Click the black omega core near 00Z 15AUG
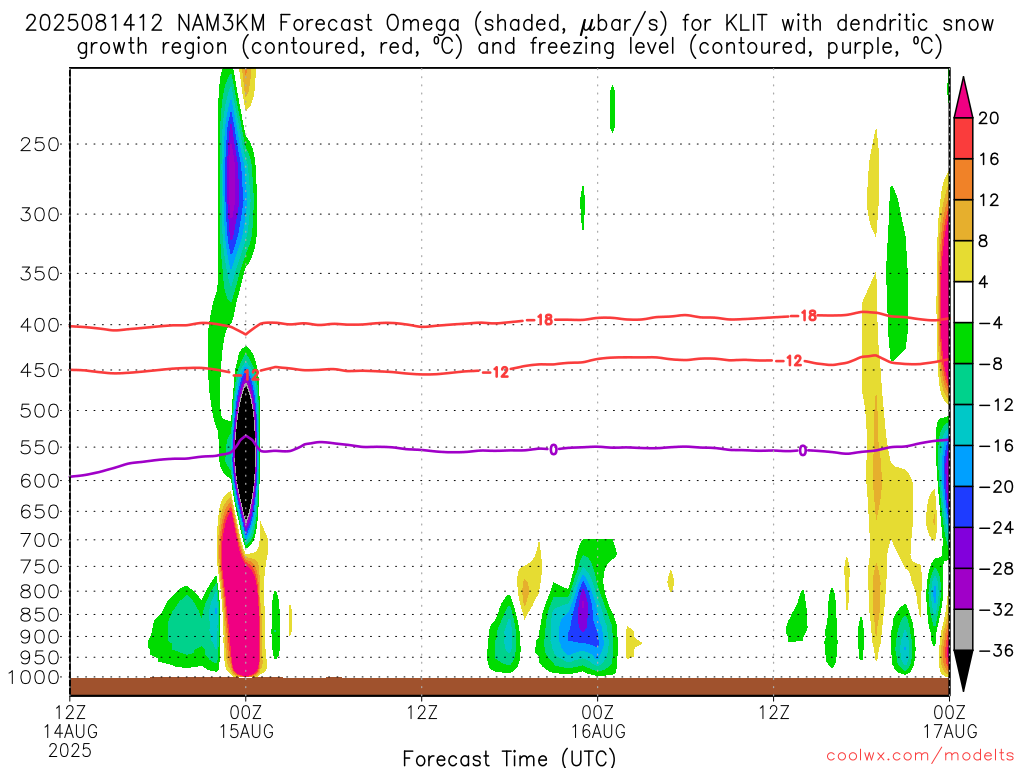The height and width of the screenshot is (768, 1024). (x=246, y=451)
